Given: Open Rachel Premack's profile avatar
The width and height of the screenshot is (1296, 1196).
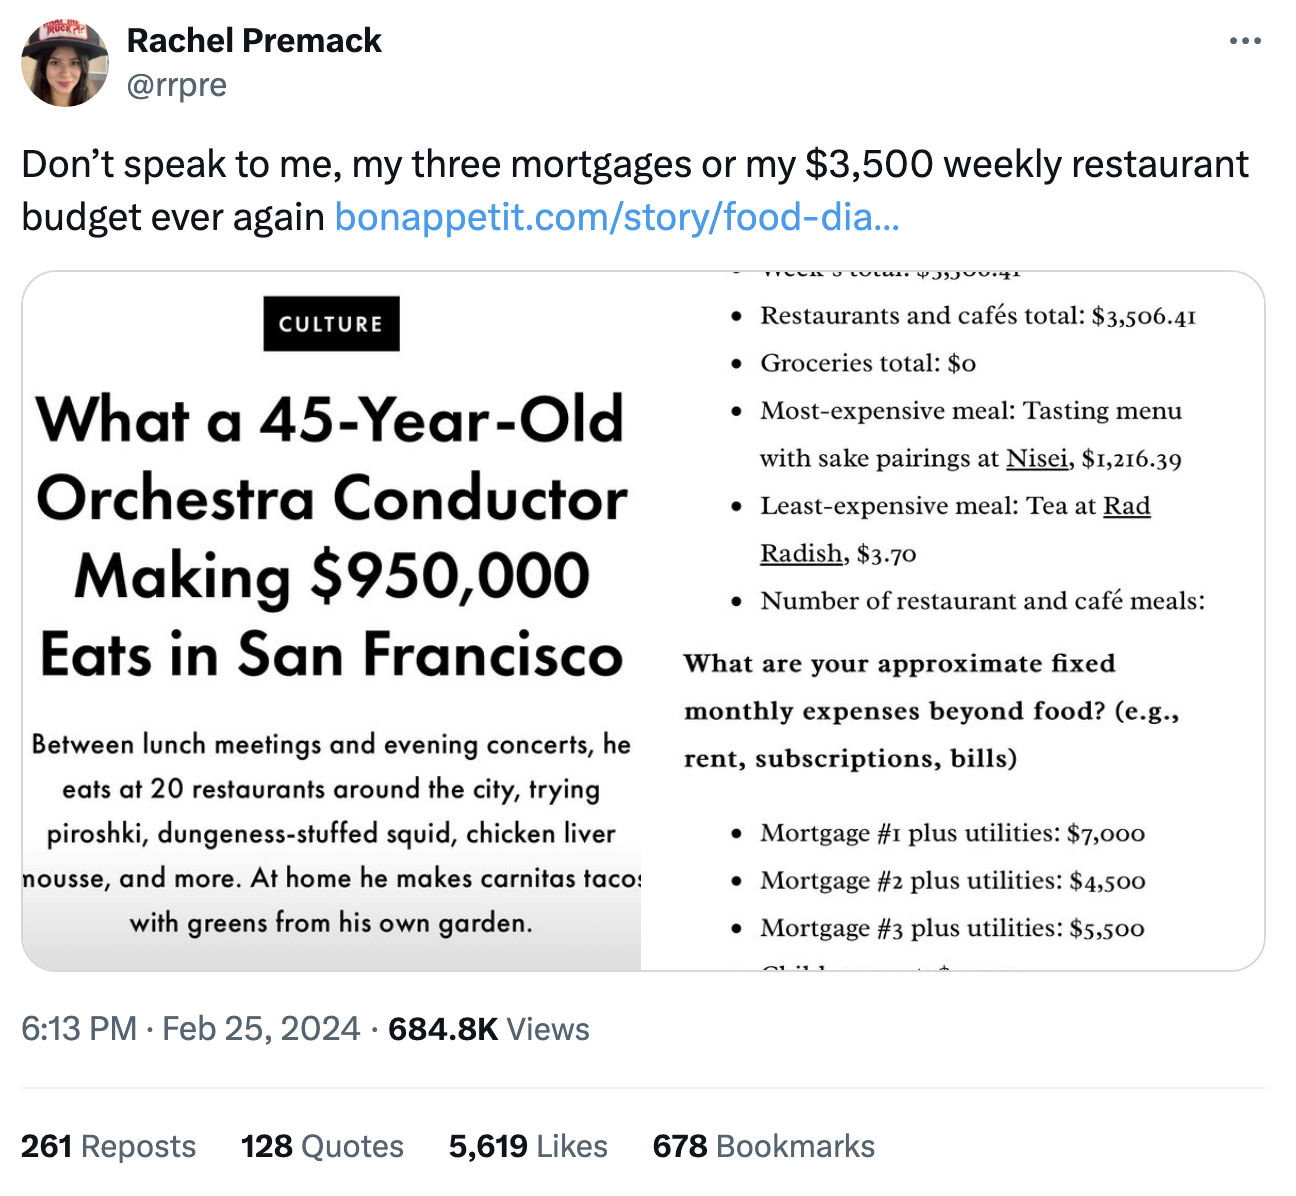Looking at the screenshot, I should (x=65, y=62).
